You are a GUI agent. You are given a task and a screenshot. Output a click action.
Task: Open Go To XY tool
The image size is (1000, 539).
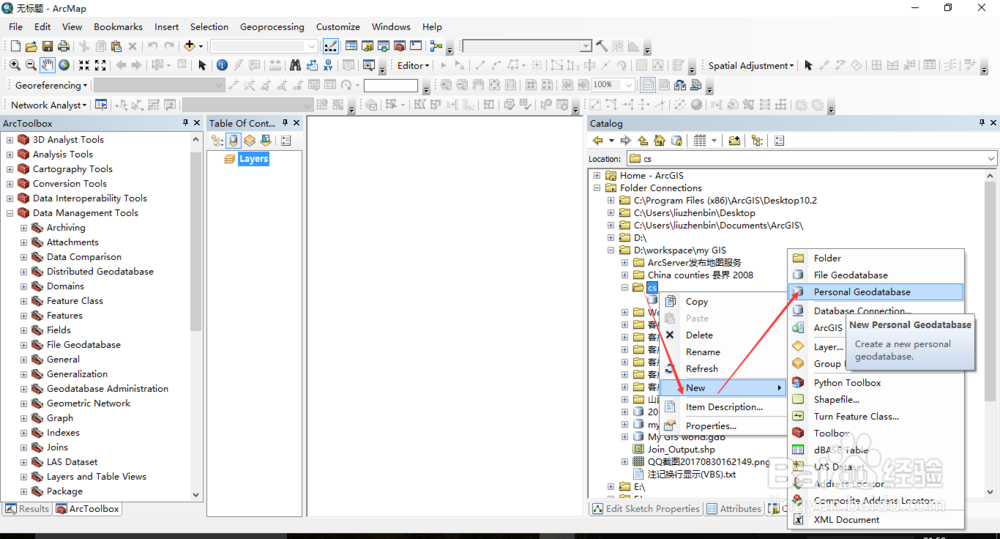click(328, 65)
